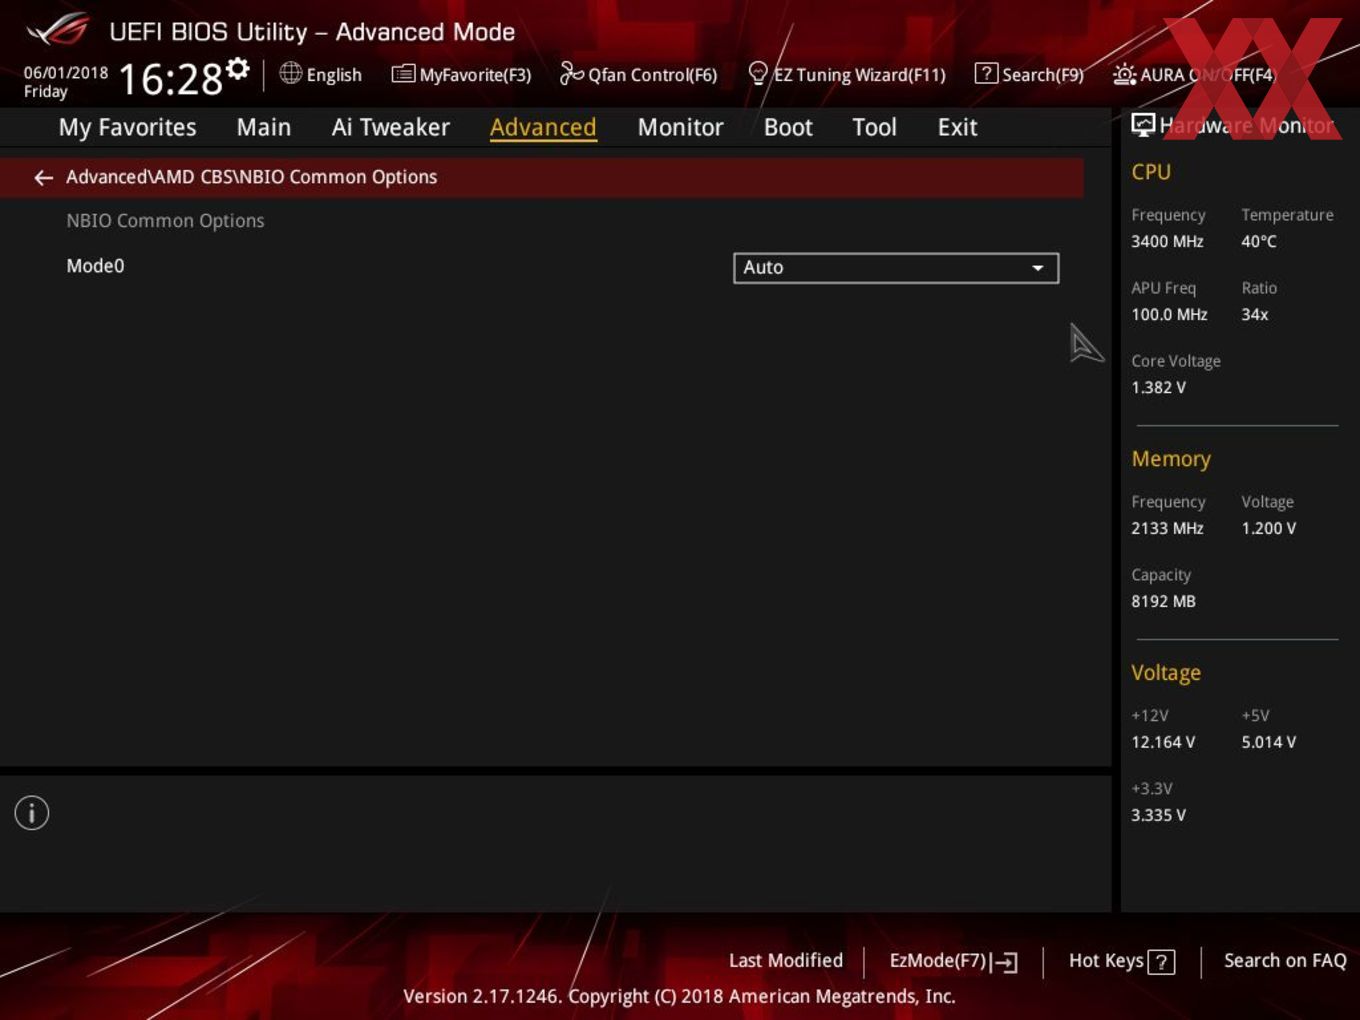Go to the Monitor tab
This screenshot has width=1360, height=1020.
point(681,128)
